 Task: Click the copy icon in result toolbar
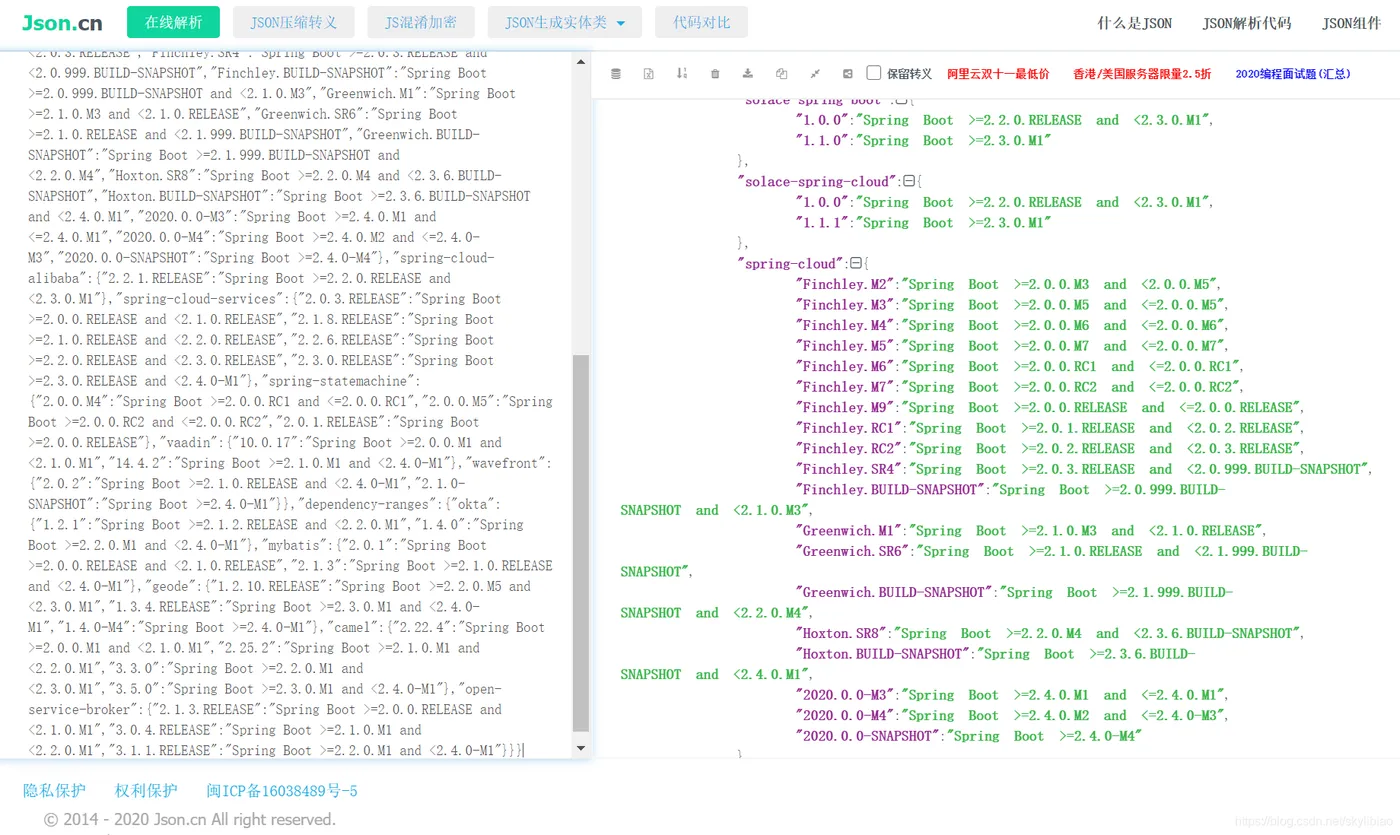pos(781,73)
